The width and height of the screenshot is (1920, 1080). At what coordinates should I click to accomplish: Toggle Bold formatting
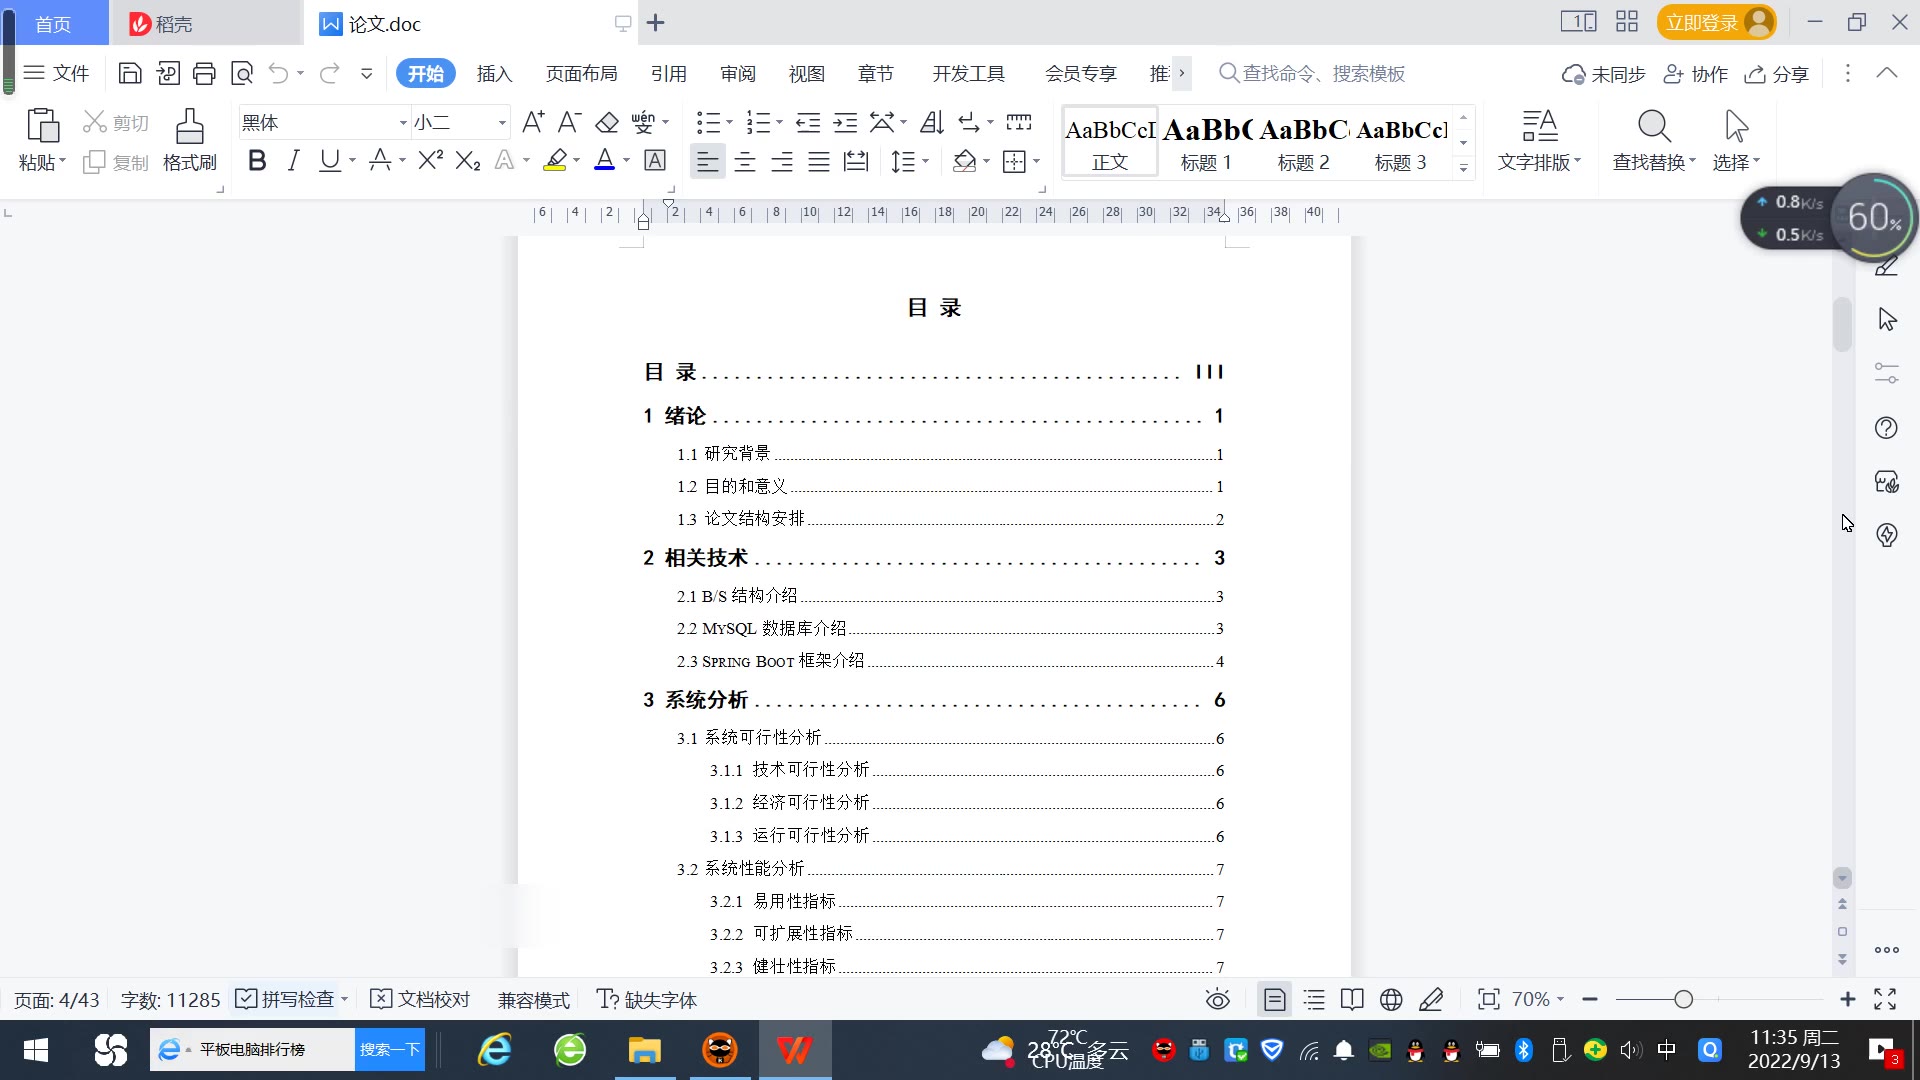[x=257, y=161]
